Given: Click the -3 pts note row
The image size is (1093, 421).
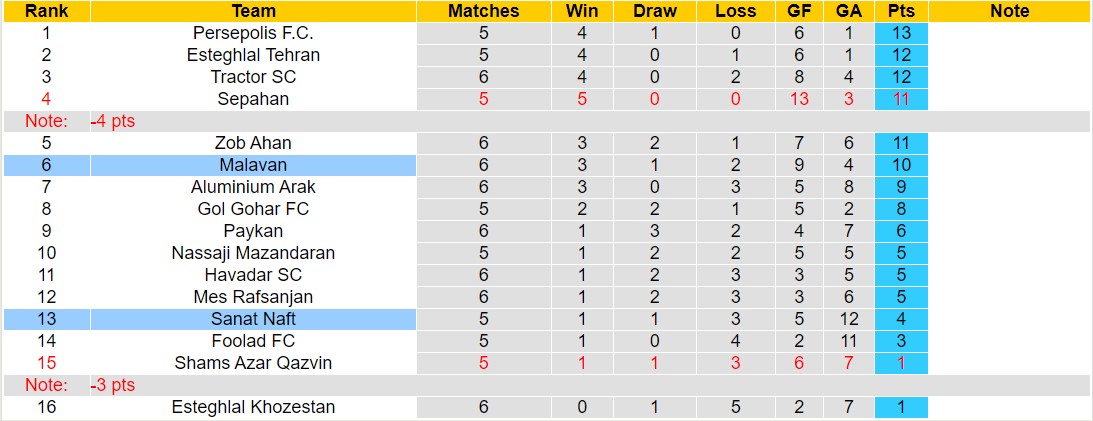Looking at the screenshot, I should pyautogui.click(x=112, y=385).
